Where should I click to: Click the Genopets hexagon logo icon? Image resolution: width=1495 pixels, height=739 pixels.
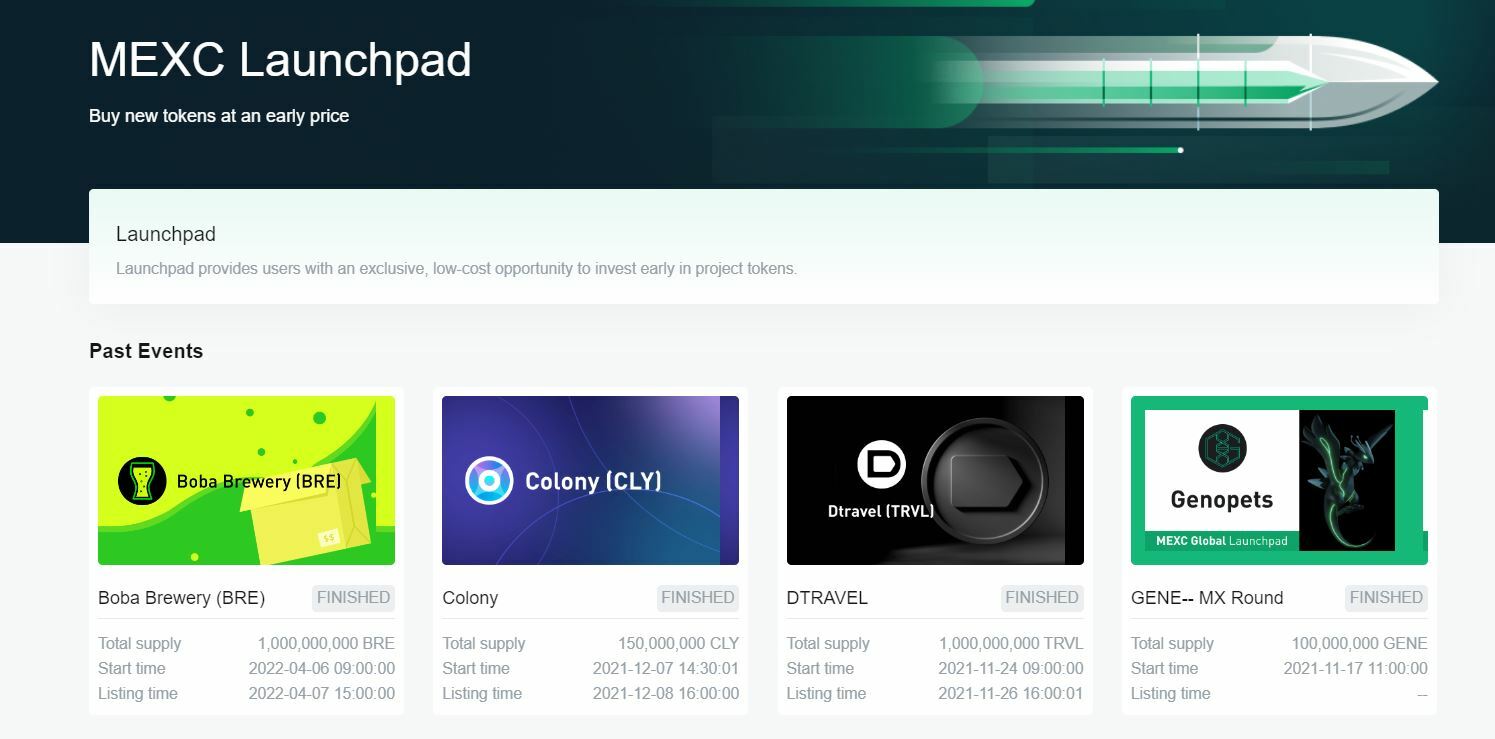pyautogui.click(x=1222, y=448)
